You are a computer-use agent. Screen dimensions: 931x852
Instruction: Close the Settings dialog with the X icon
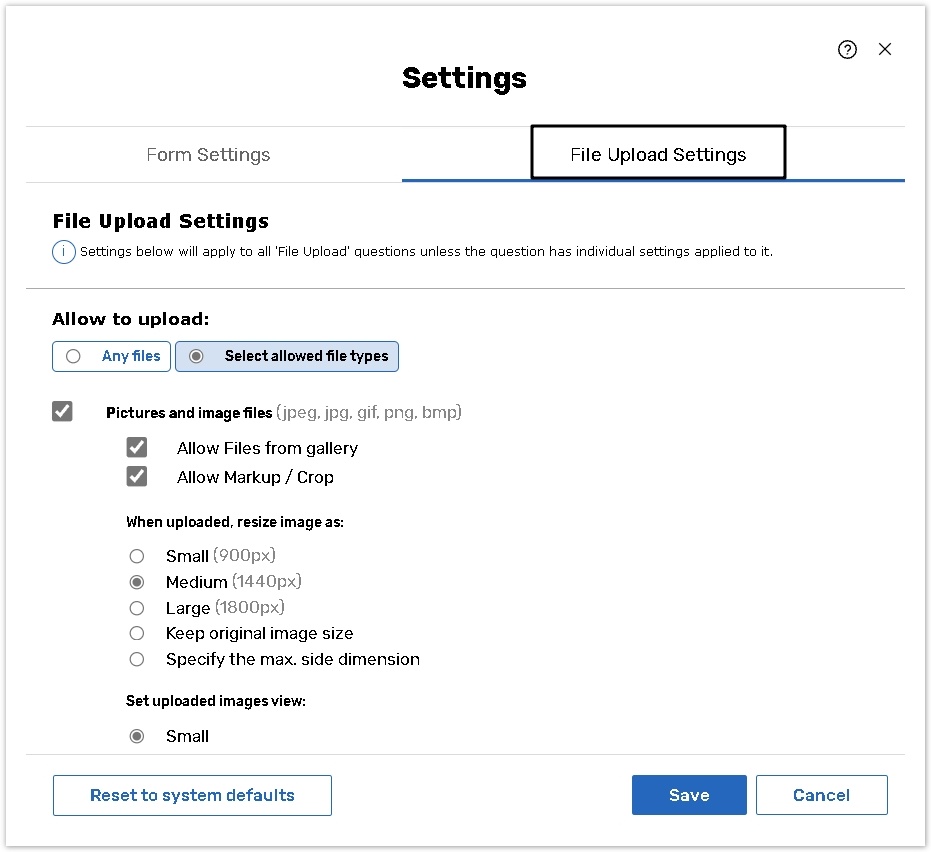885,49
